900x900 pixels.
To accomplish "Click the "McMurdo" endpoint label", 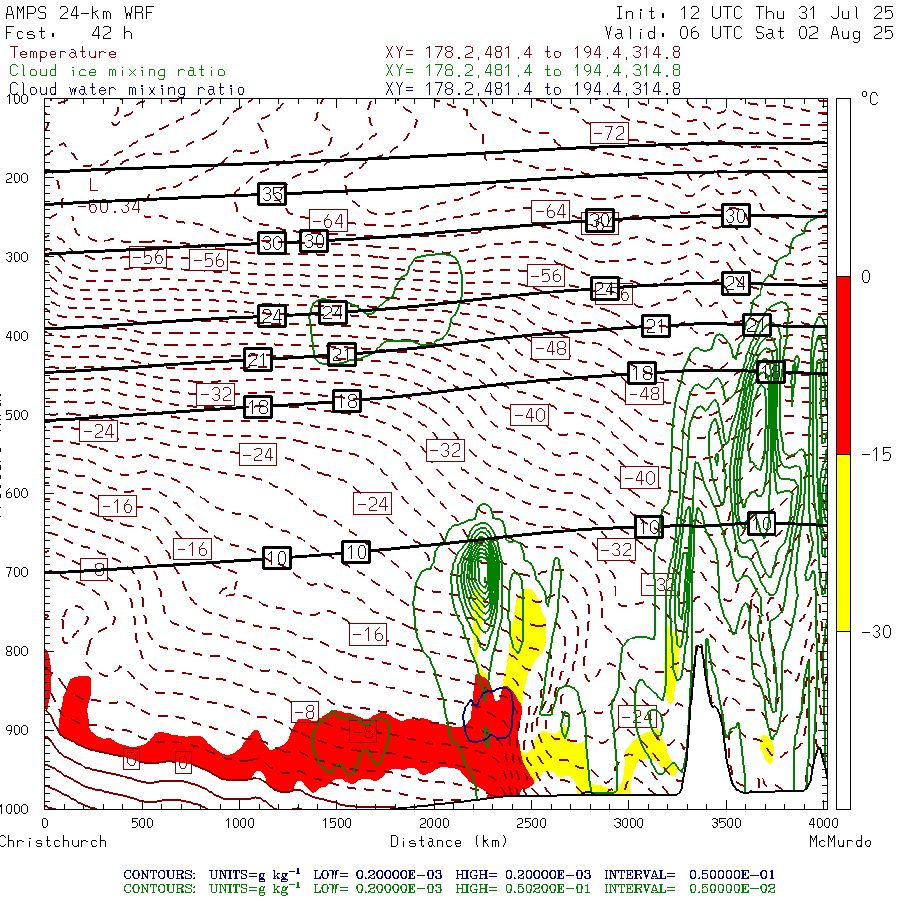I will pos(840,842).
